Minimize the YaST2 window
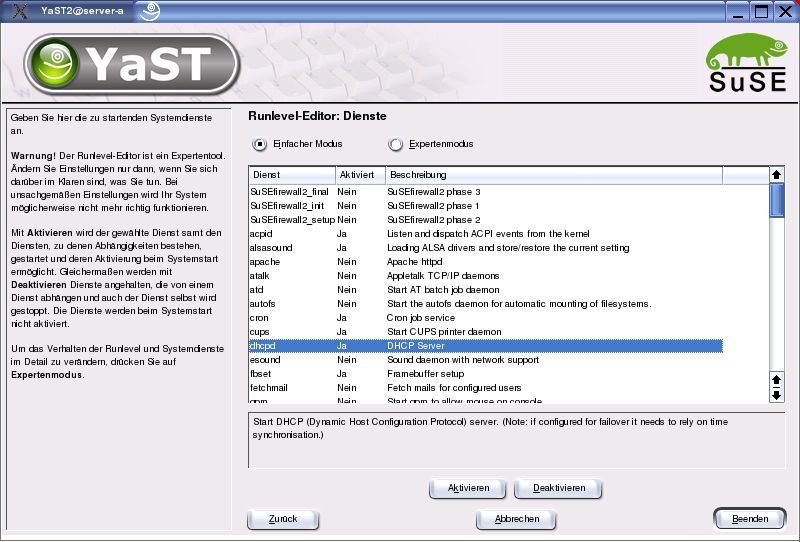 (x=737, y=11)
